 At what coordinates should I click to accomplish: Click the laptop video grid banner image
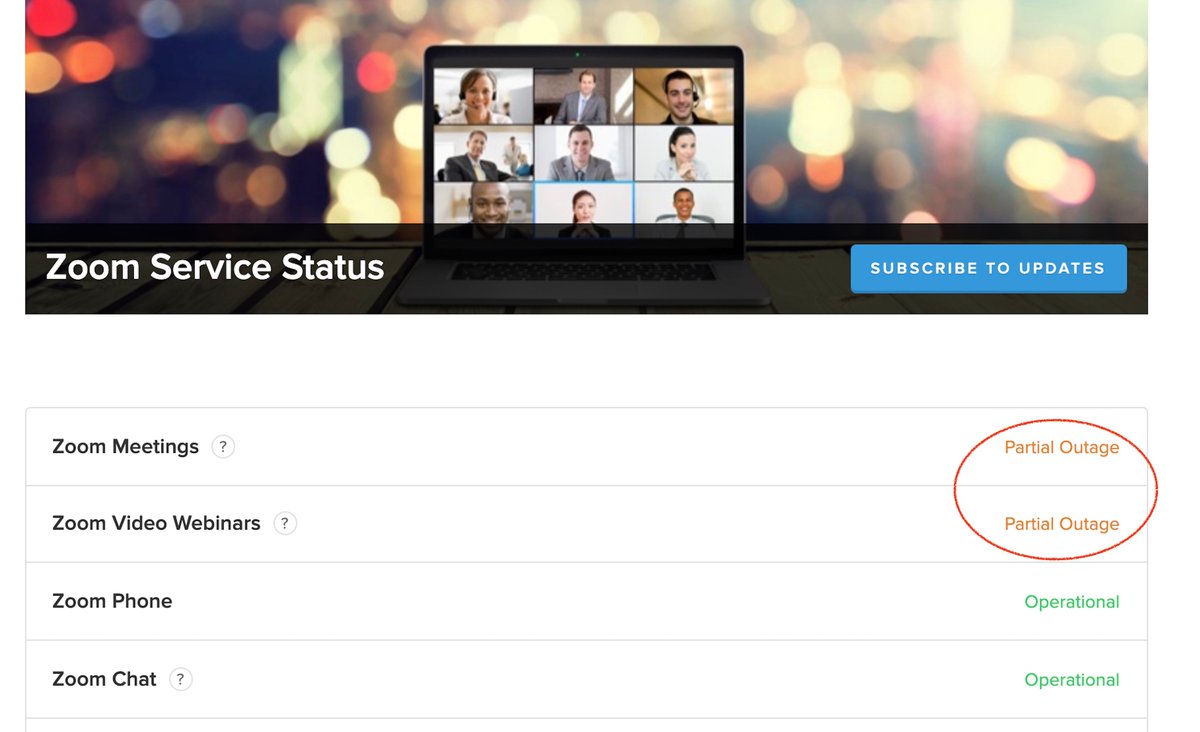click(x=586, y=157)
